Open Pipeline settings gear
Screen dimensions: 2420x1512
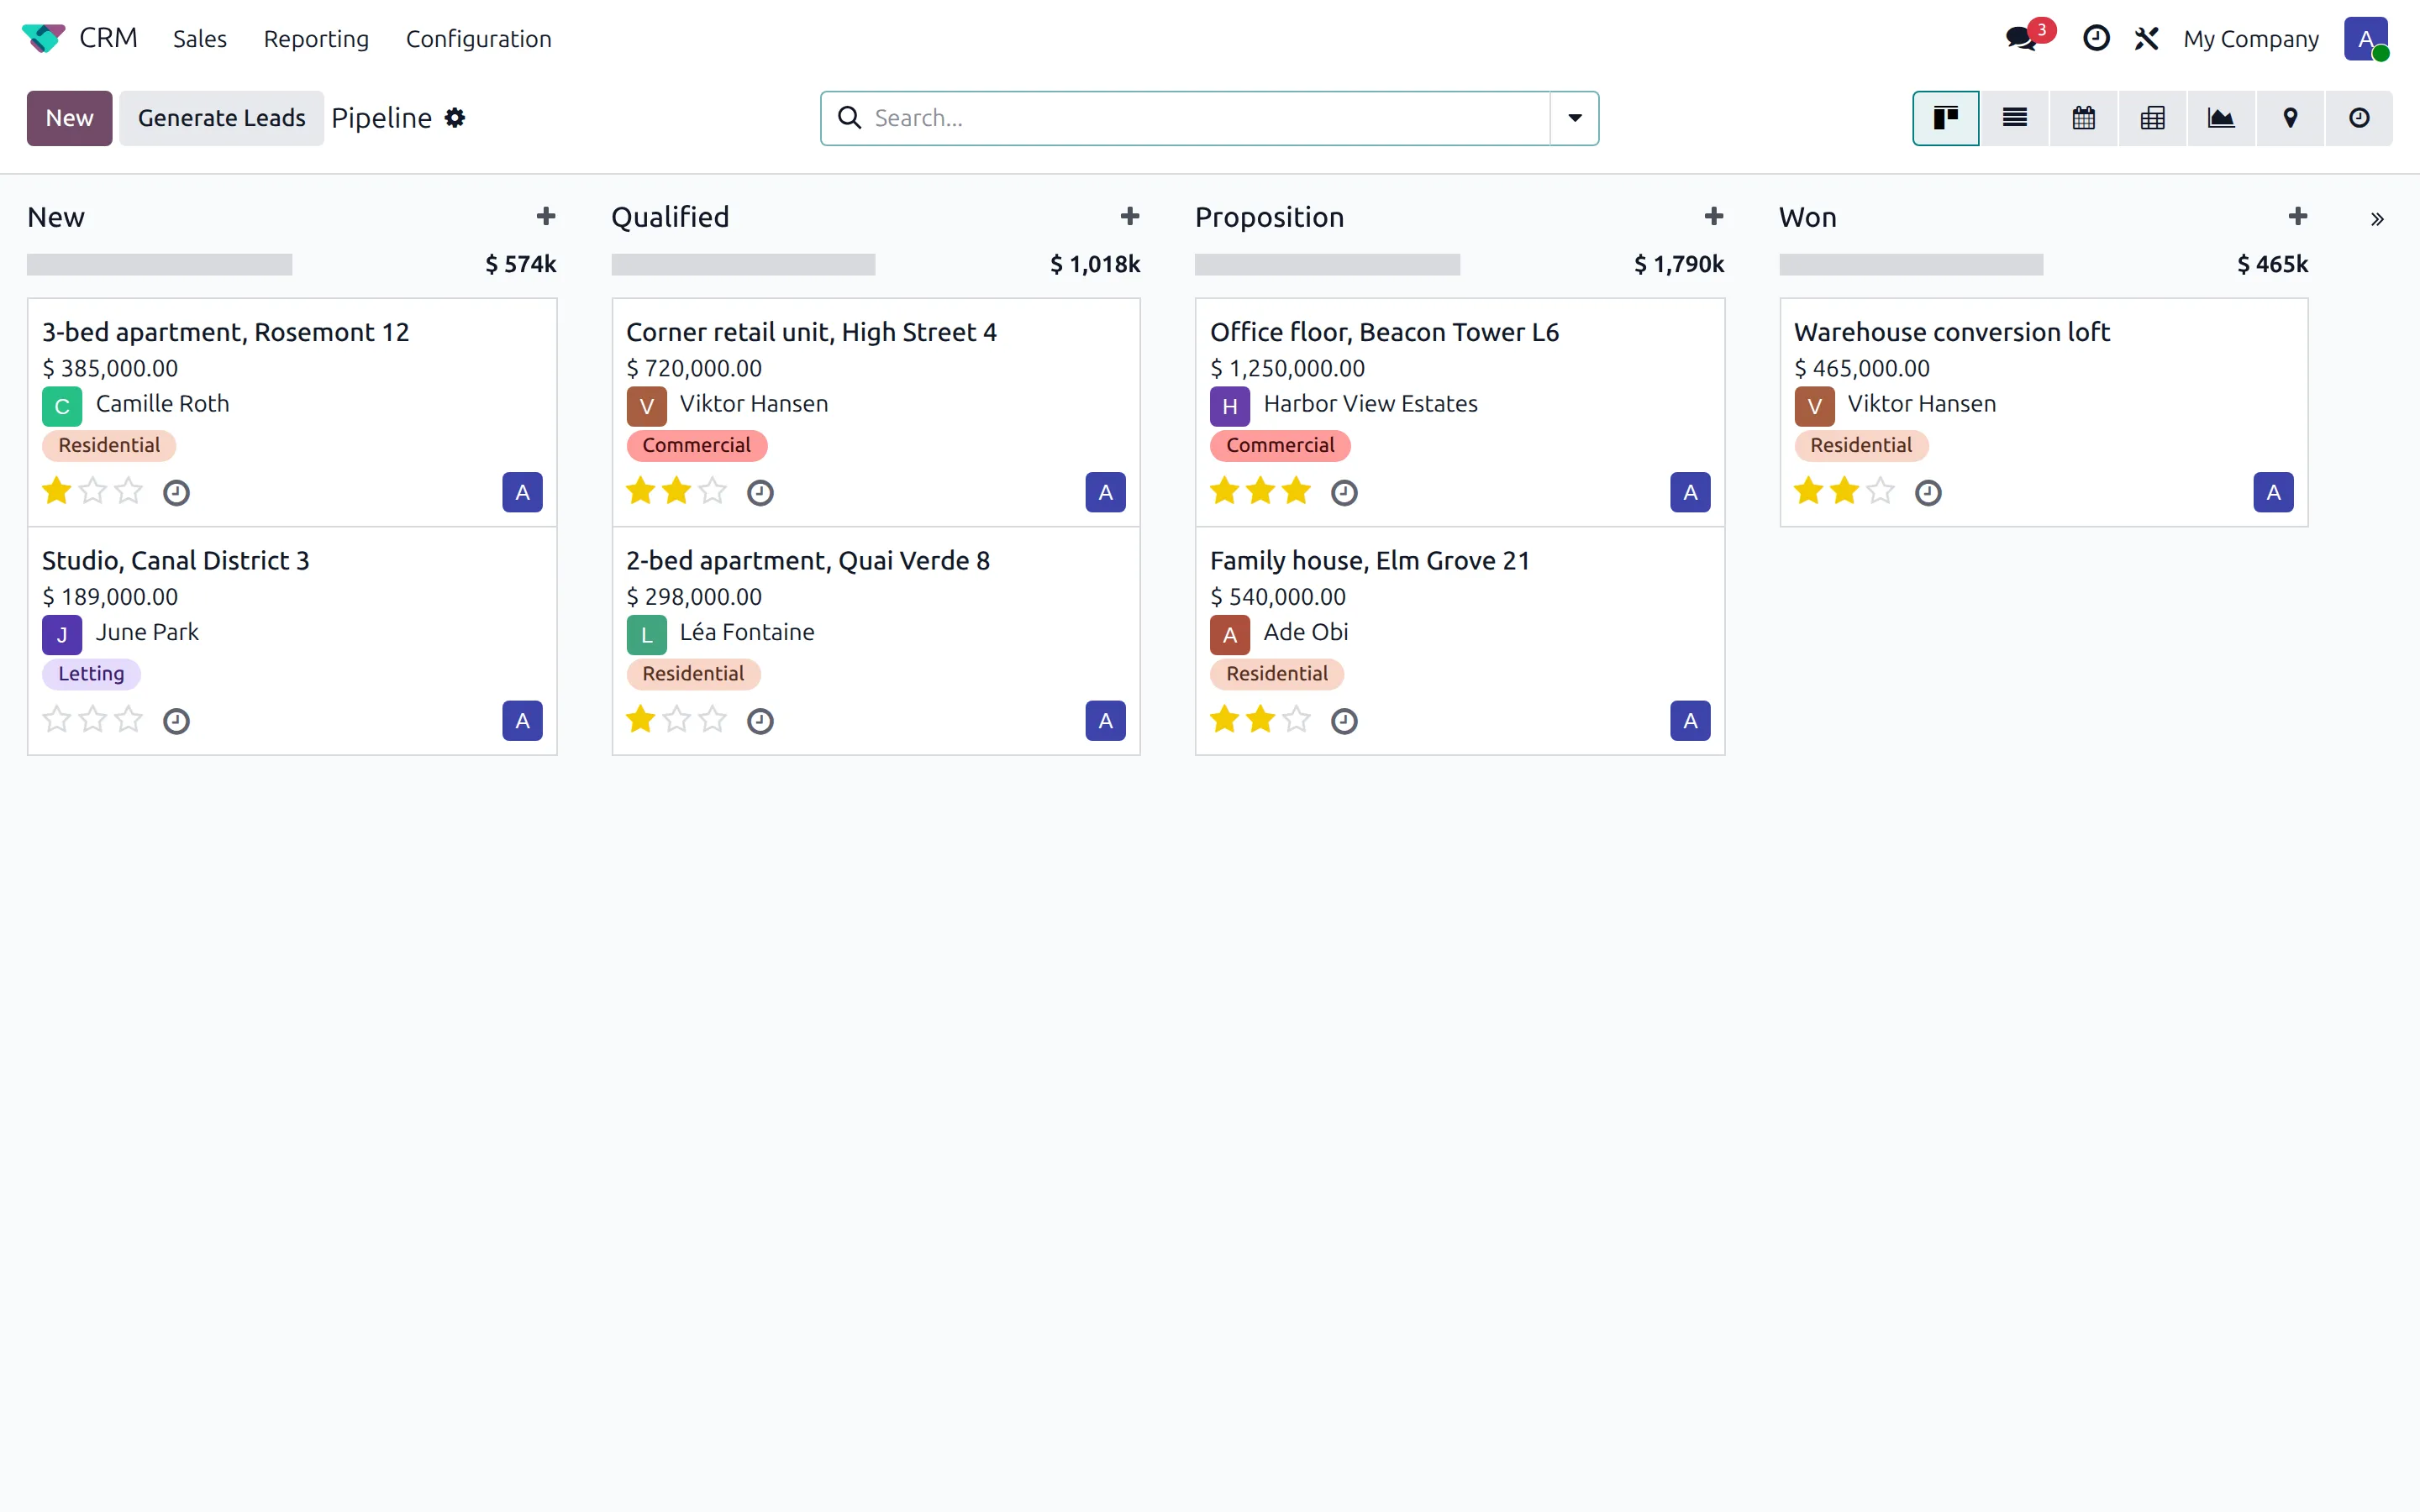tap(455, 118)
